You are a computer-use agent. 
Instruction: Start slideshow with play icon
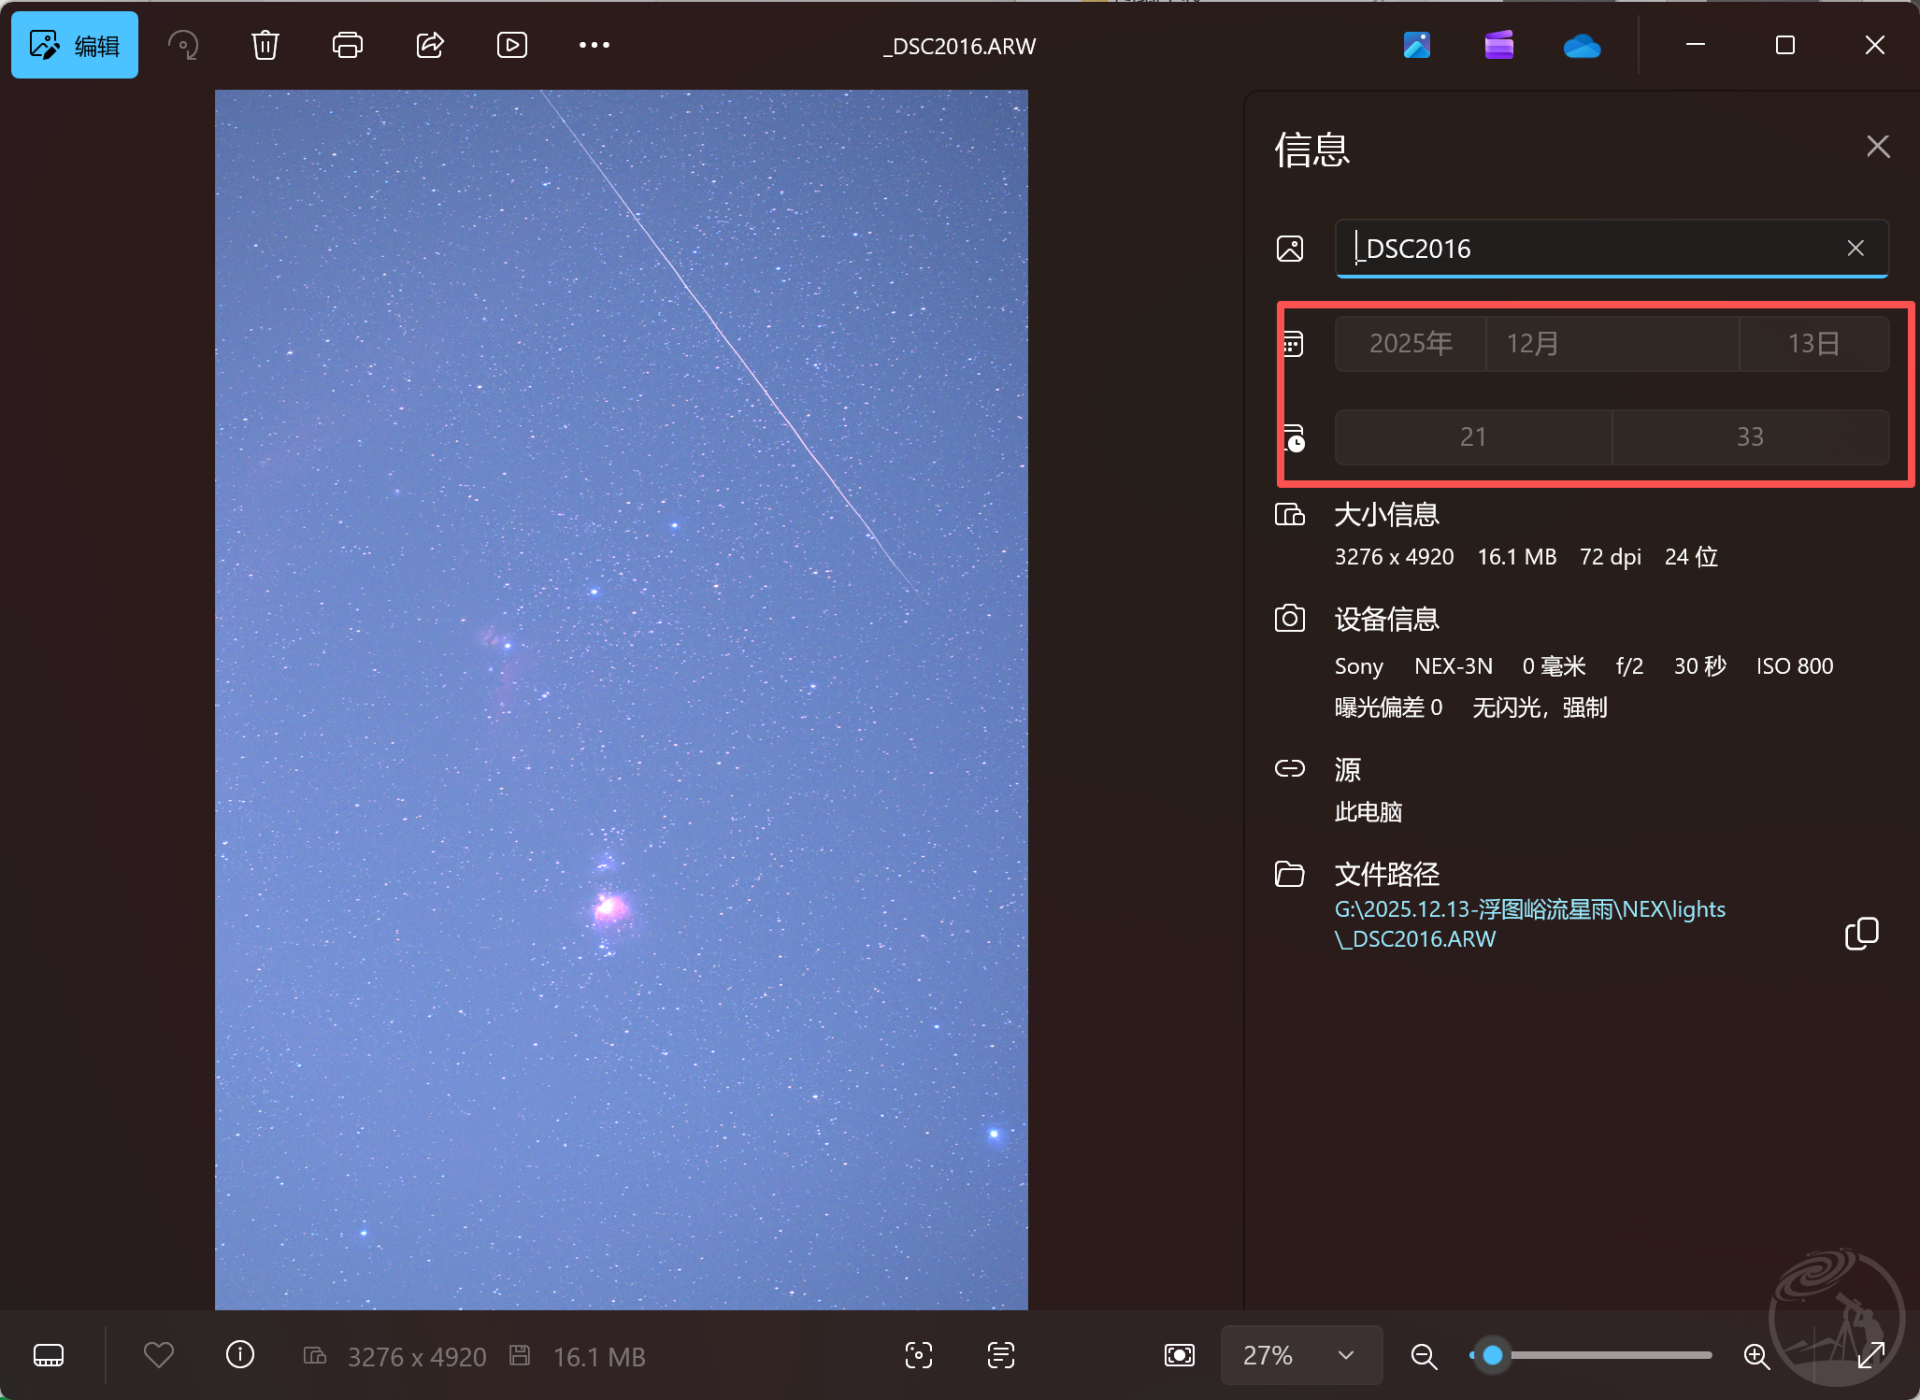tap(512, 45)
